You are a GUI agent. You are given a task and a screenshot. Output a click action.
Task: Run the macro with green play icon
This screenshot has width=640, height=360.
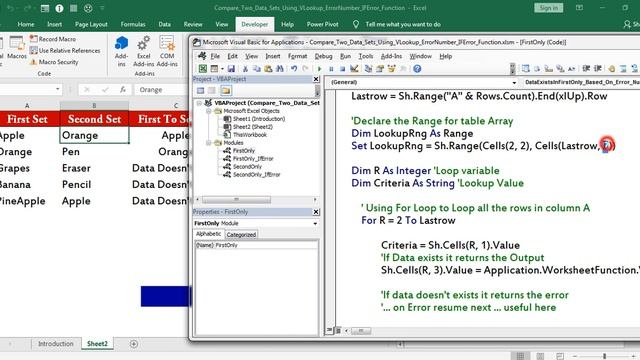click(x=320, y=69)
